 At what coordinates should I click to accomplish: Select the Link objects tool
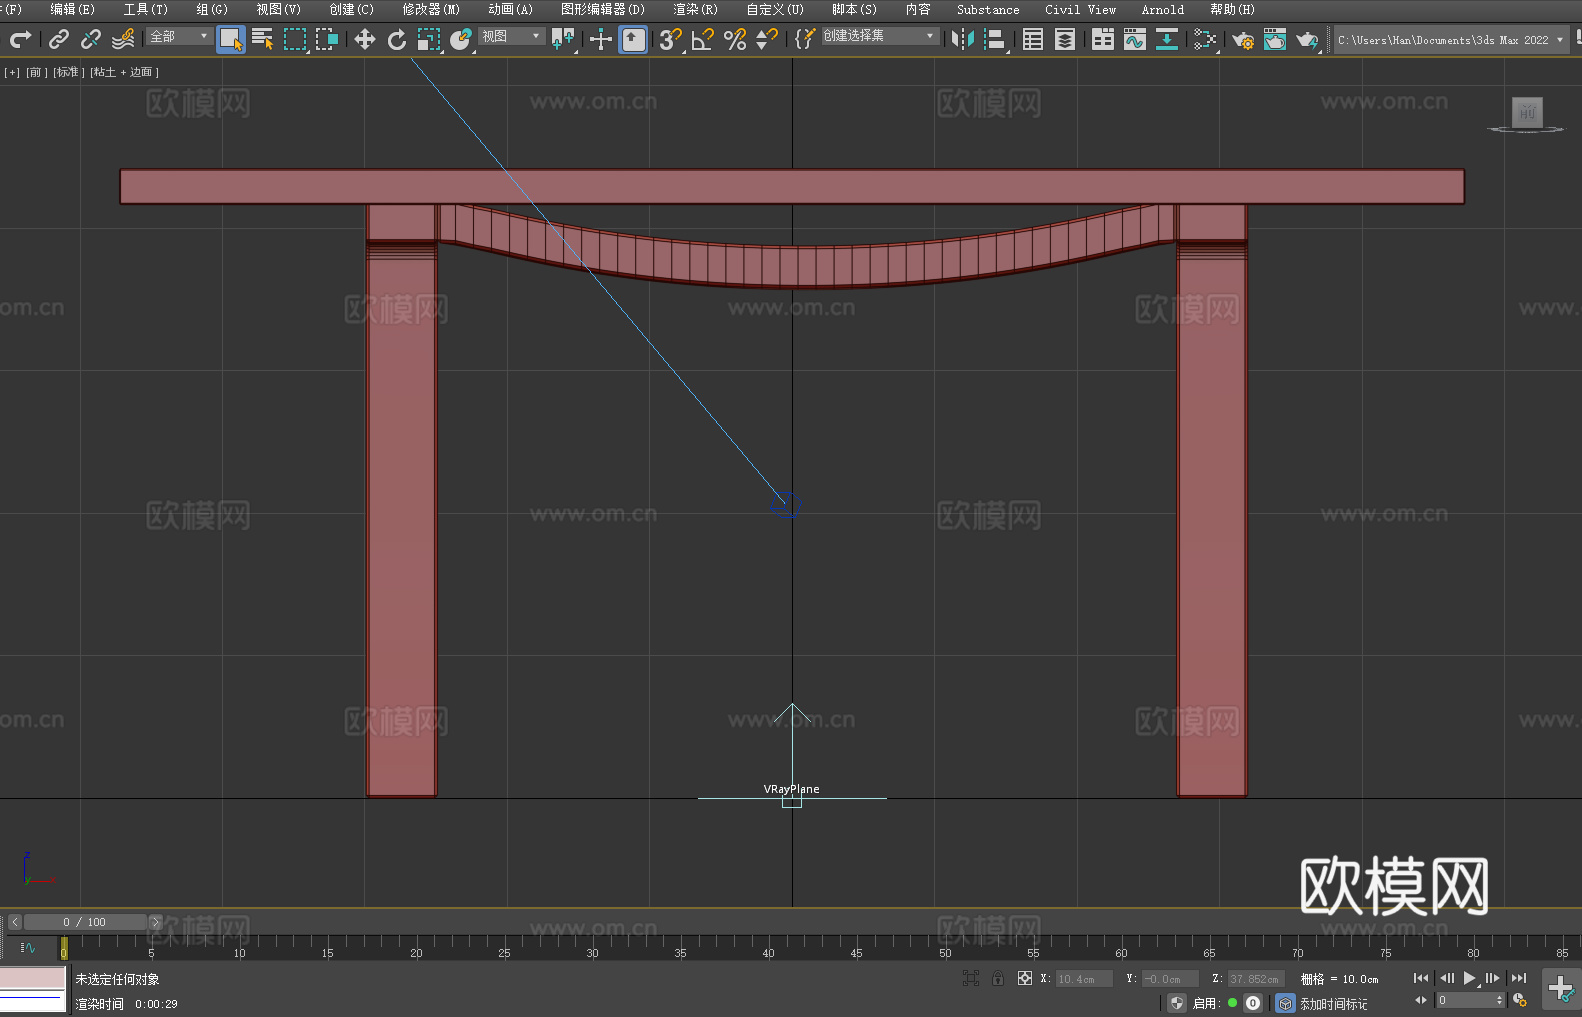click(x=59, y=39)
